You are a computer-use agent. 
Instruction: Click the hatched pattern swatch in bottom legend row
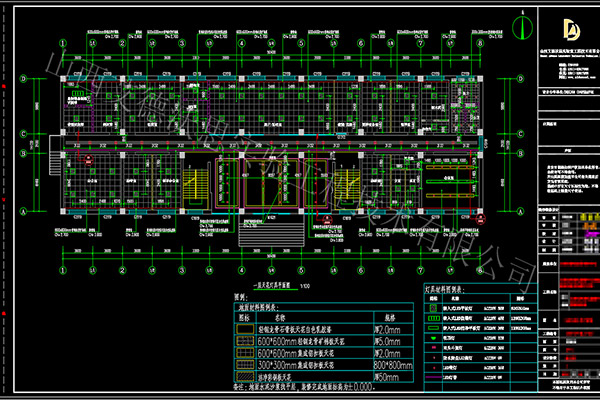[x=243, y=376]
